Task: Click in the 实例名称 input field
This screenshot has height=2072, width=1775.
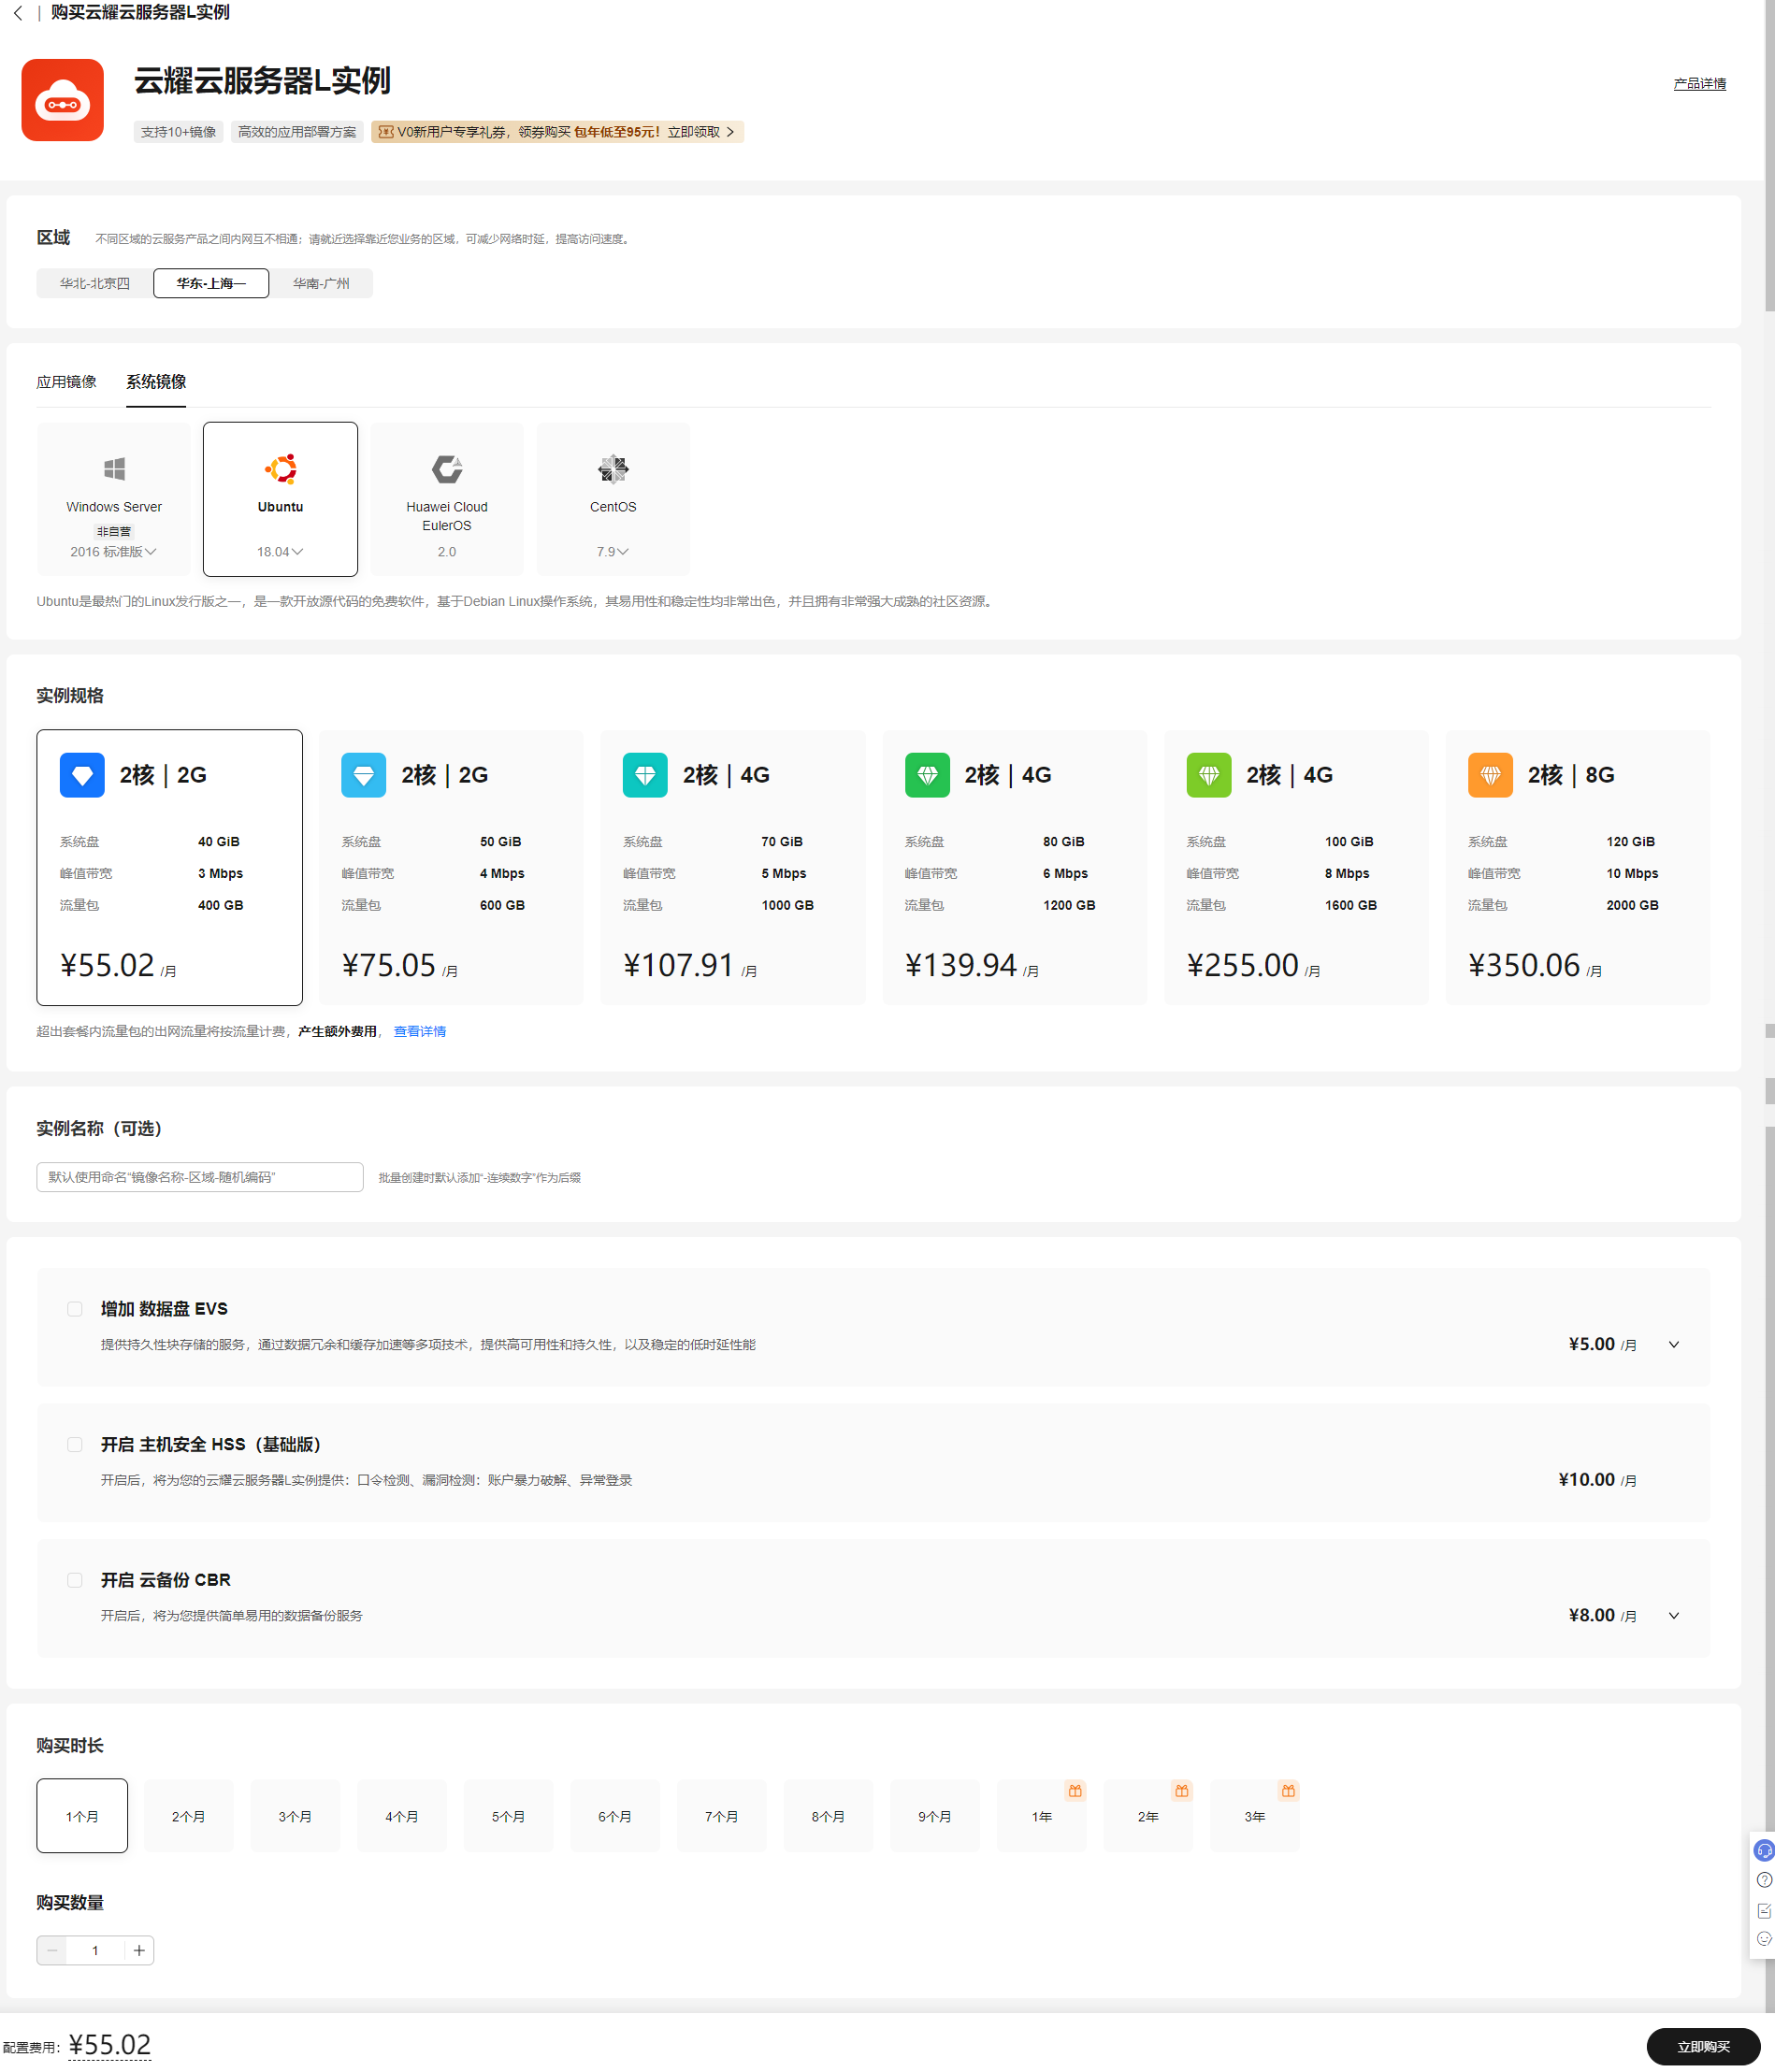Action: click(x=200, y=1177)
